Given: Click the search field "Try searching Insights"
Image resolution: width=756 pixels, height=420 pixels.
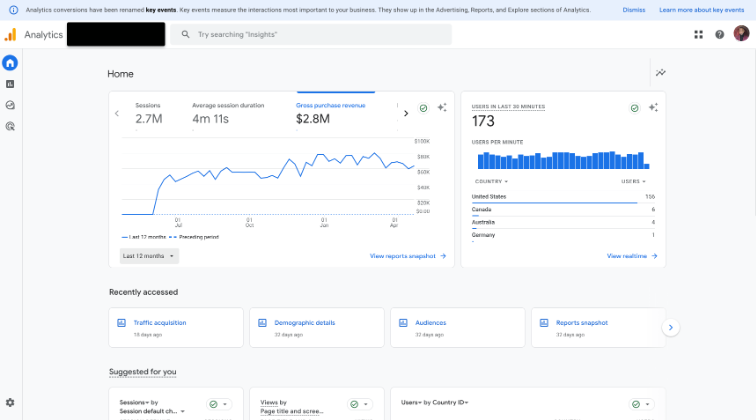Looking at the screenshot, I should point(311,34).
